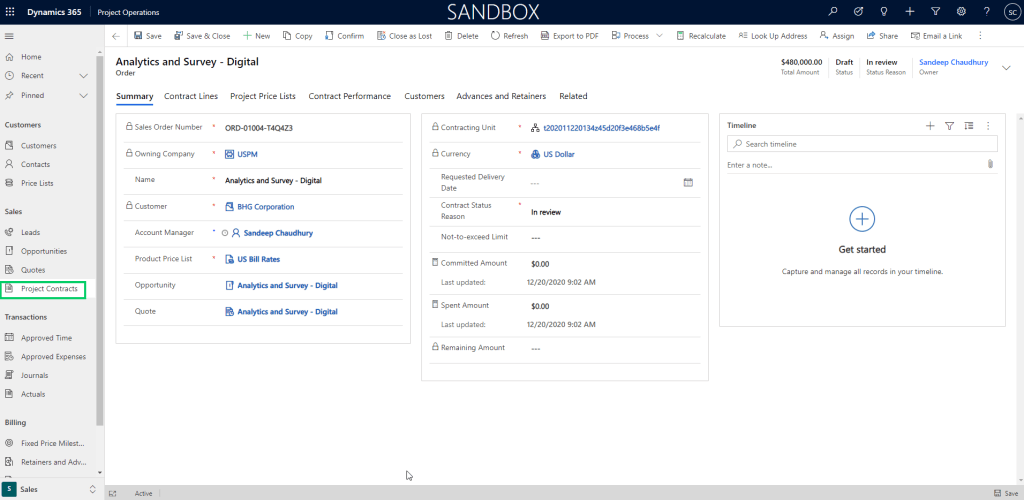Click the Confirm button in the command bar
Screen dimensions: 1024x500
(x=344, y=36)
